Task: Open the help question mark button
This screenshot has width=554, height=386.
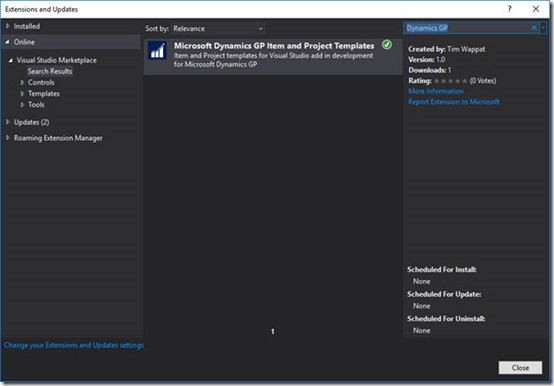Action: [509, 9]
